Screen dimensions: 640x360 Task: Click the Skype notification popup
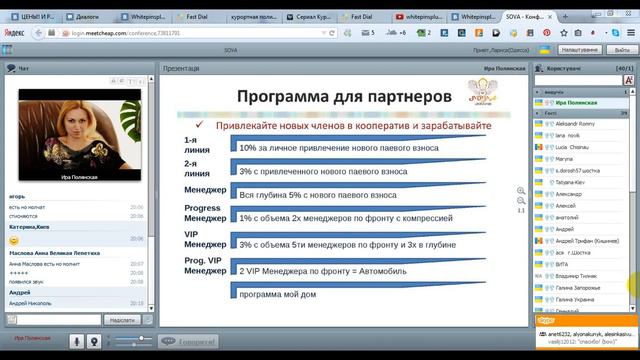tap(587, 332)
